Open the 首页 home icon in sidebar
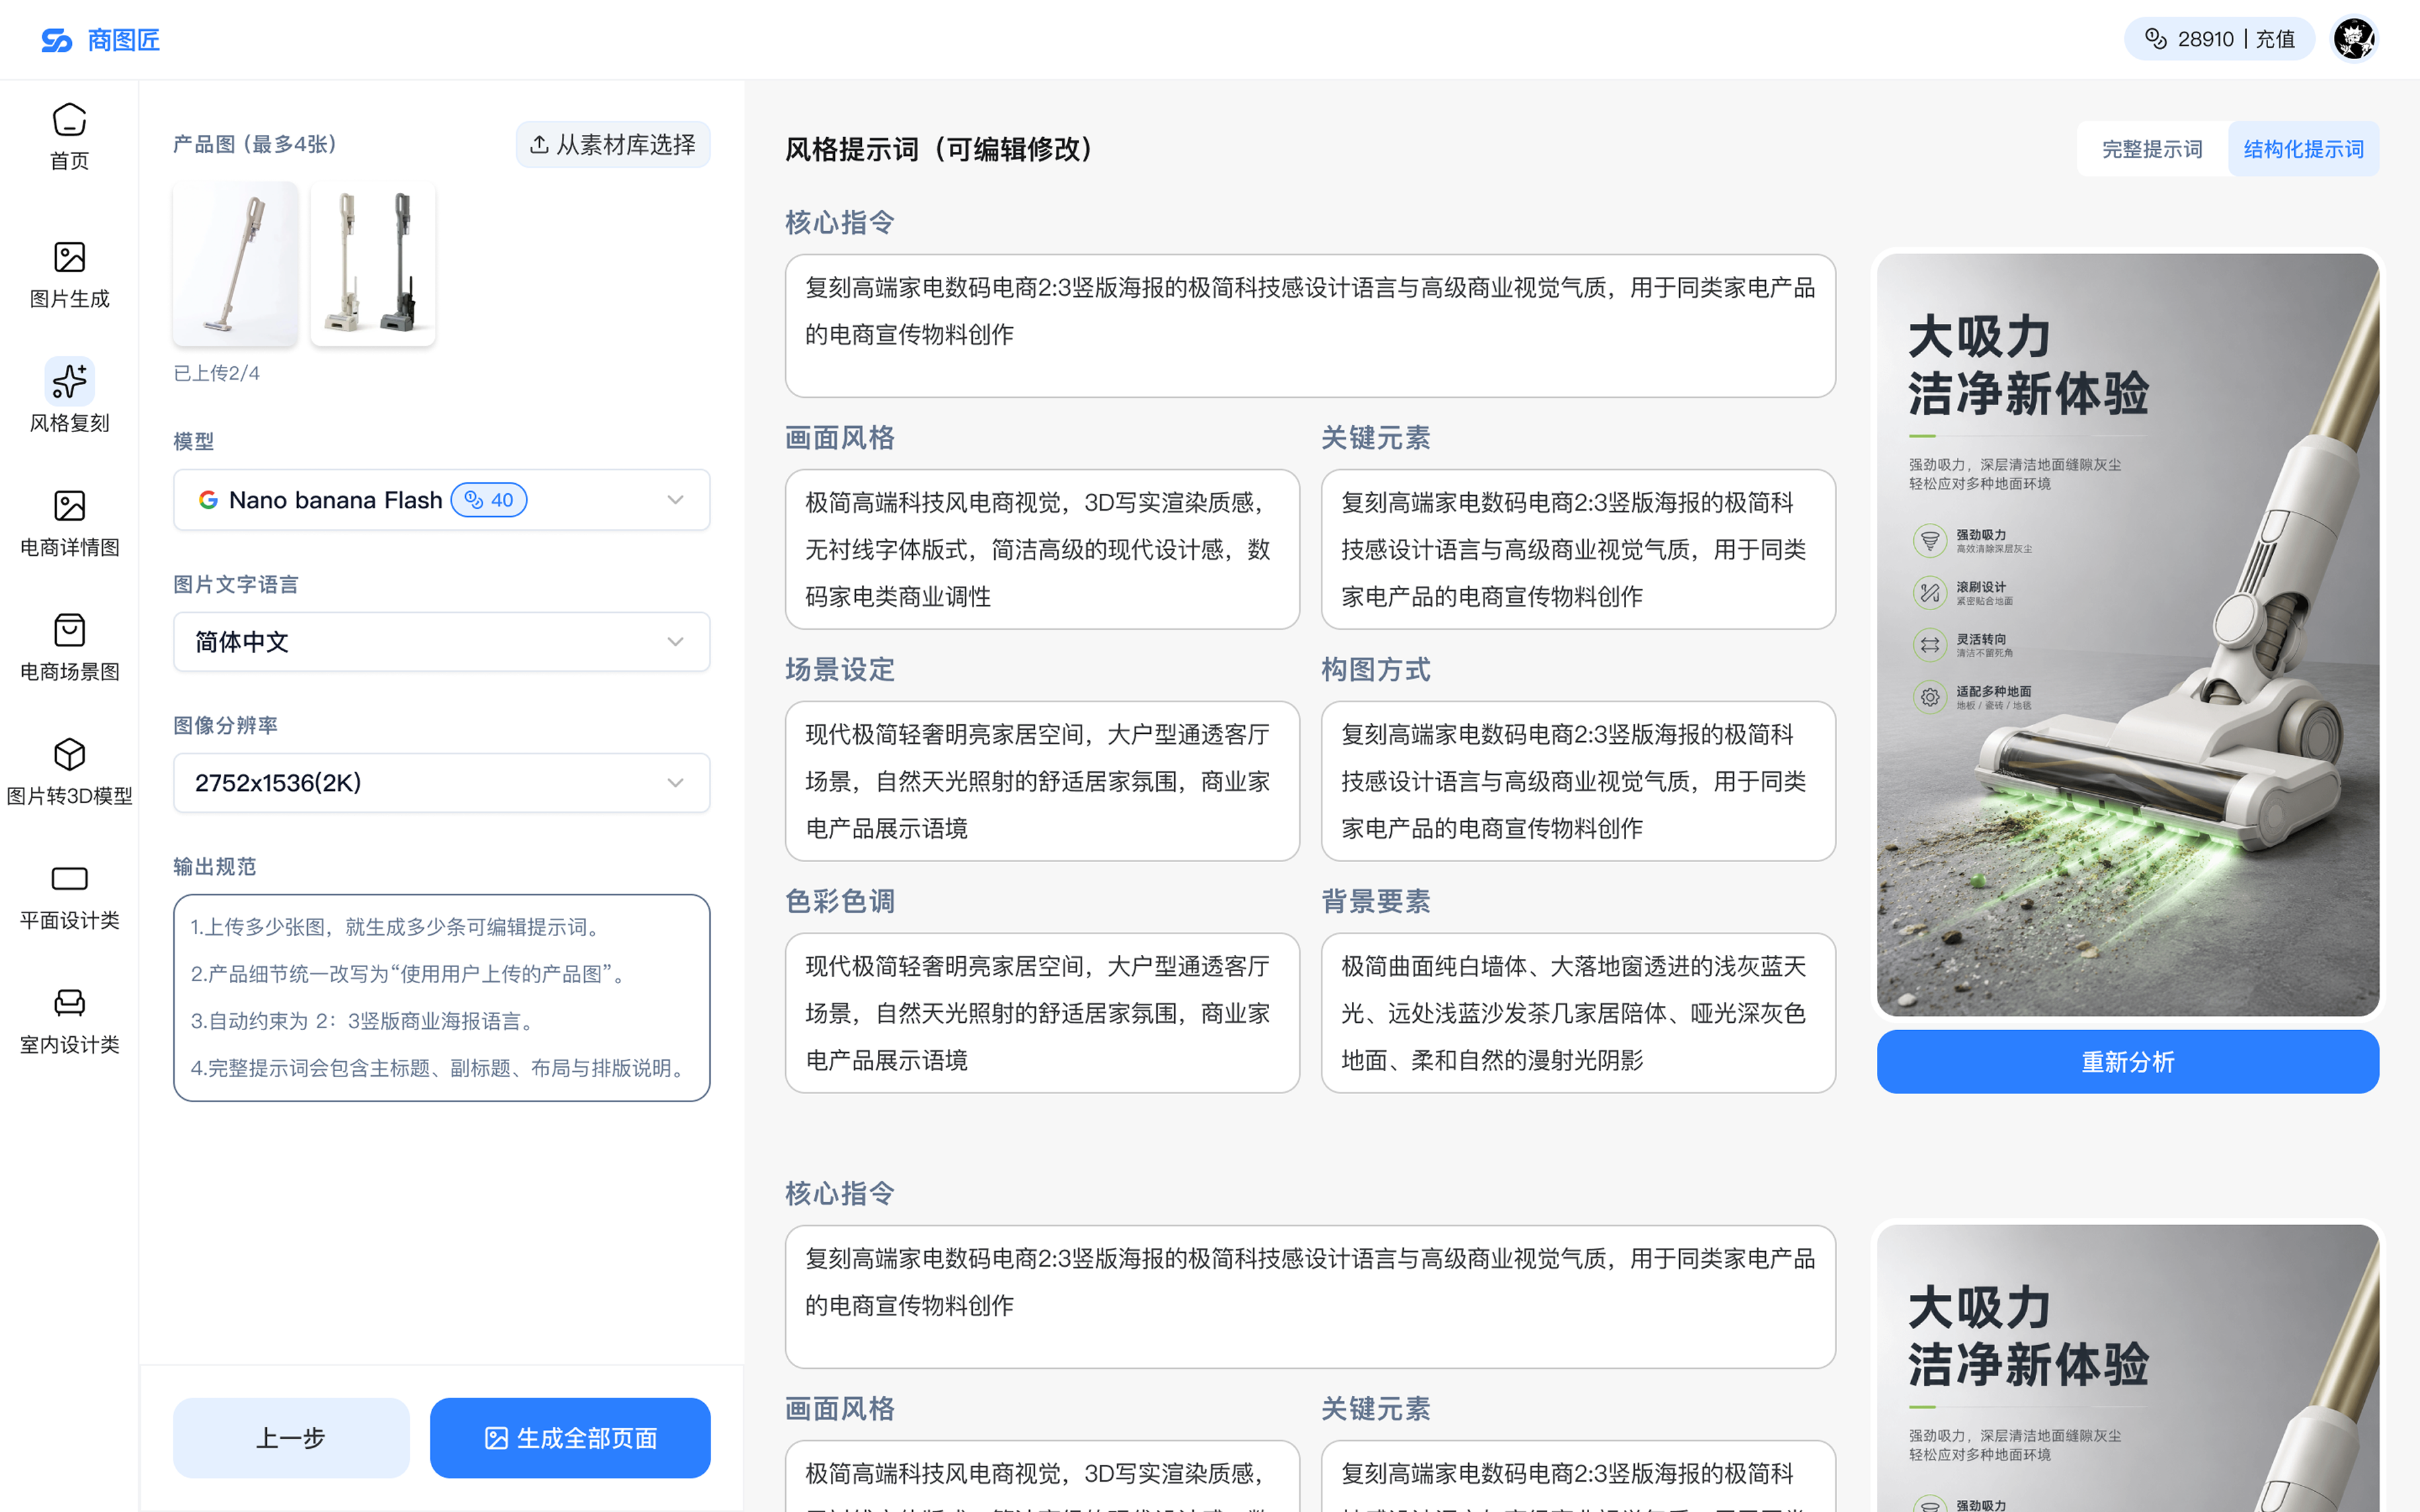The height and width of the screenshot is (1512, 2420). pos(69,120)
